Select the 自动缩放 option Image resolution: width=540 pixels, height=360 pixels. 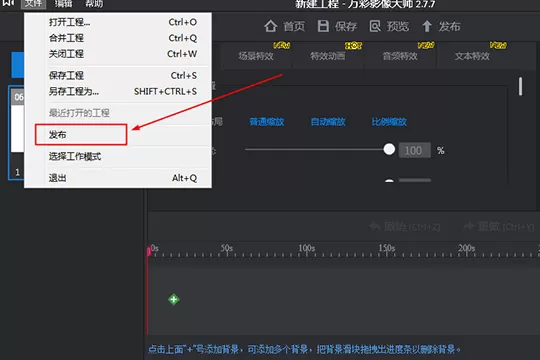click(328, 122)
